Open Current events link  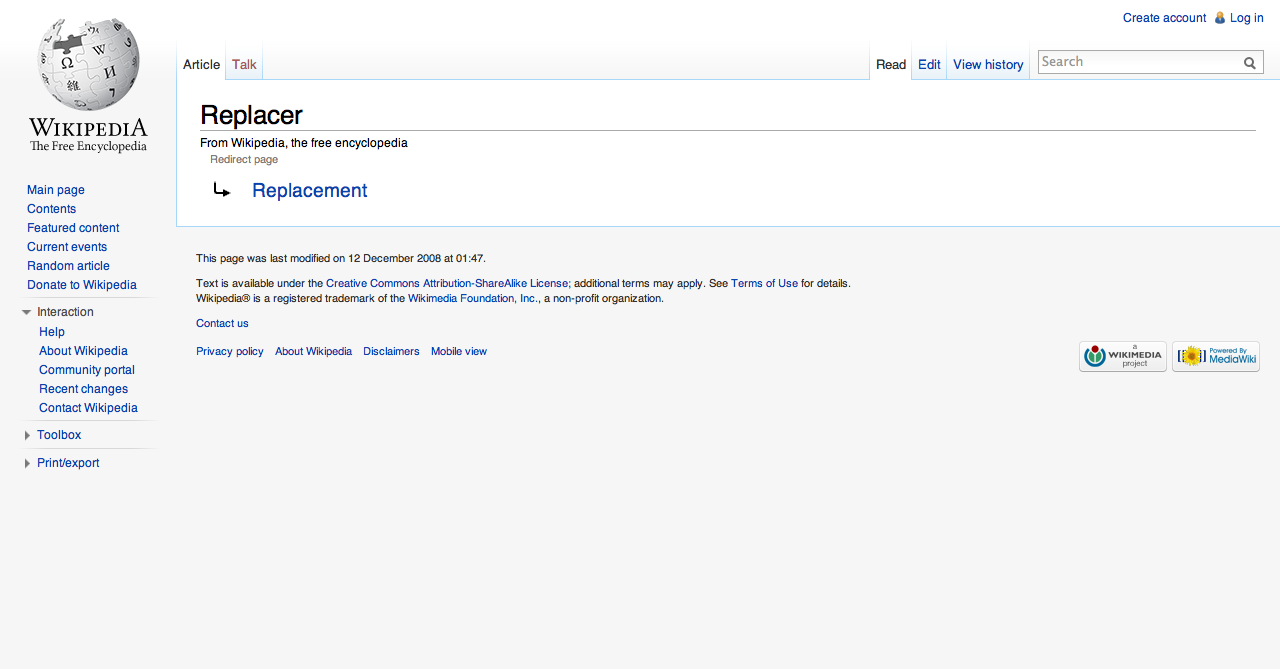click(67, 247)
